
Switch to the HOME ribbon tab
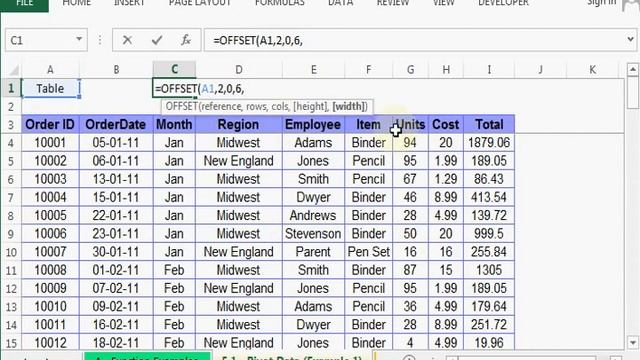point(77,3)
